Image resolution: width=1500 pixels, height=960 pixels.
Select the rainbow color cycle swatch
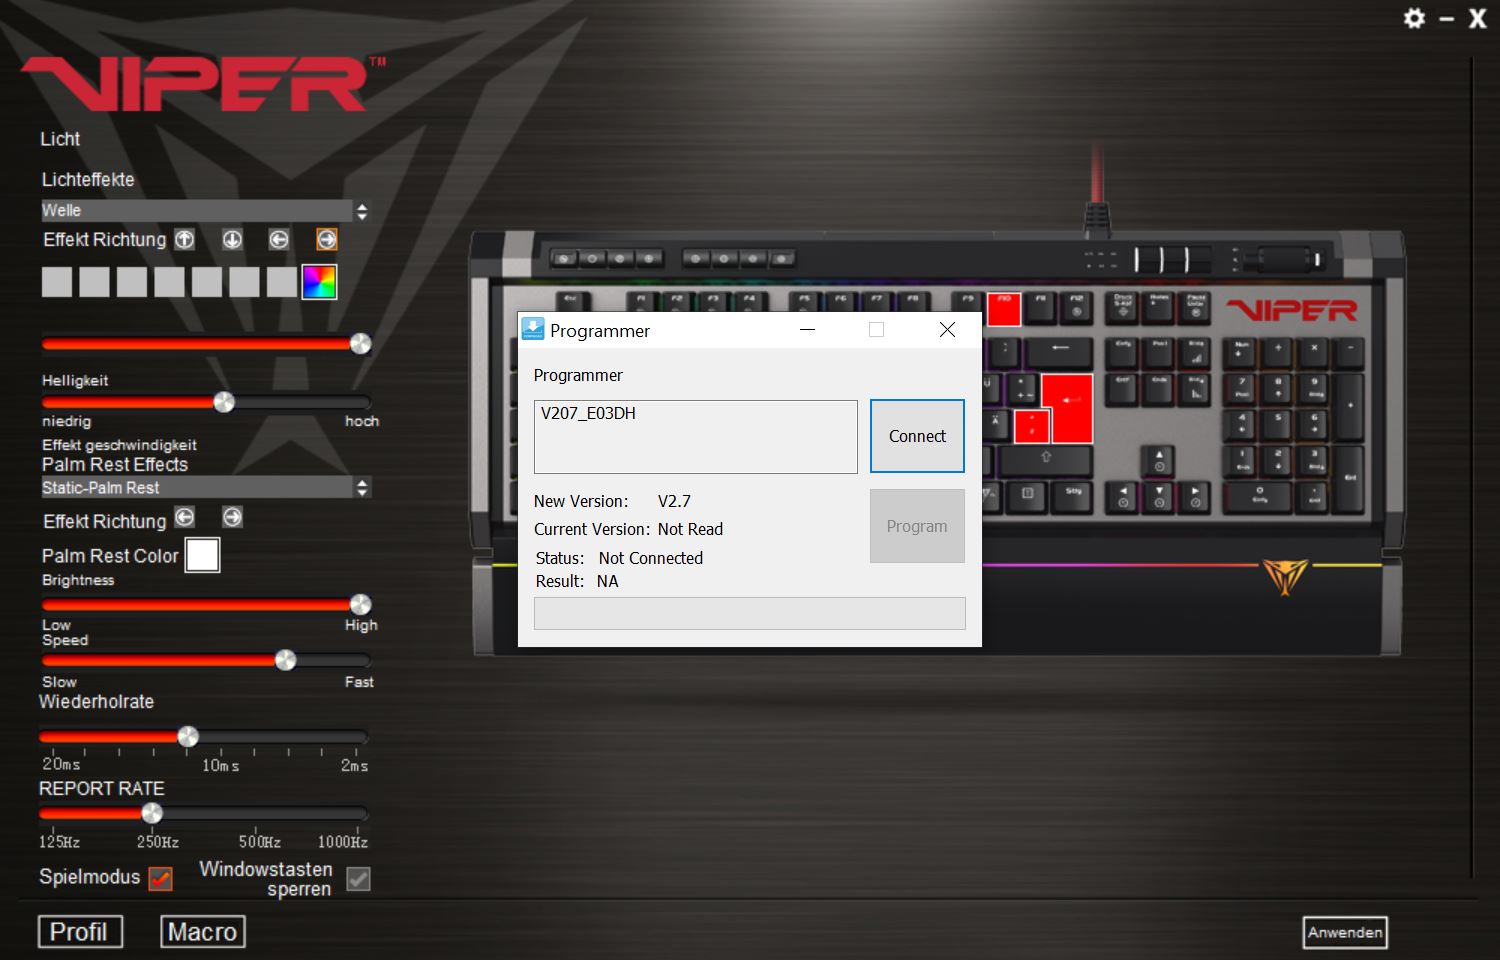point(321,282)
